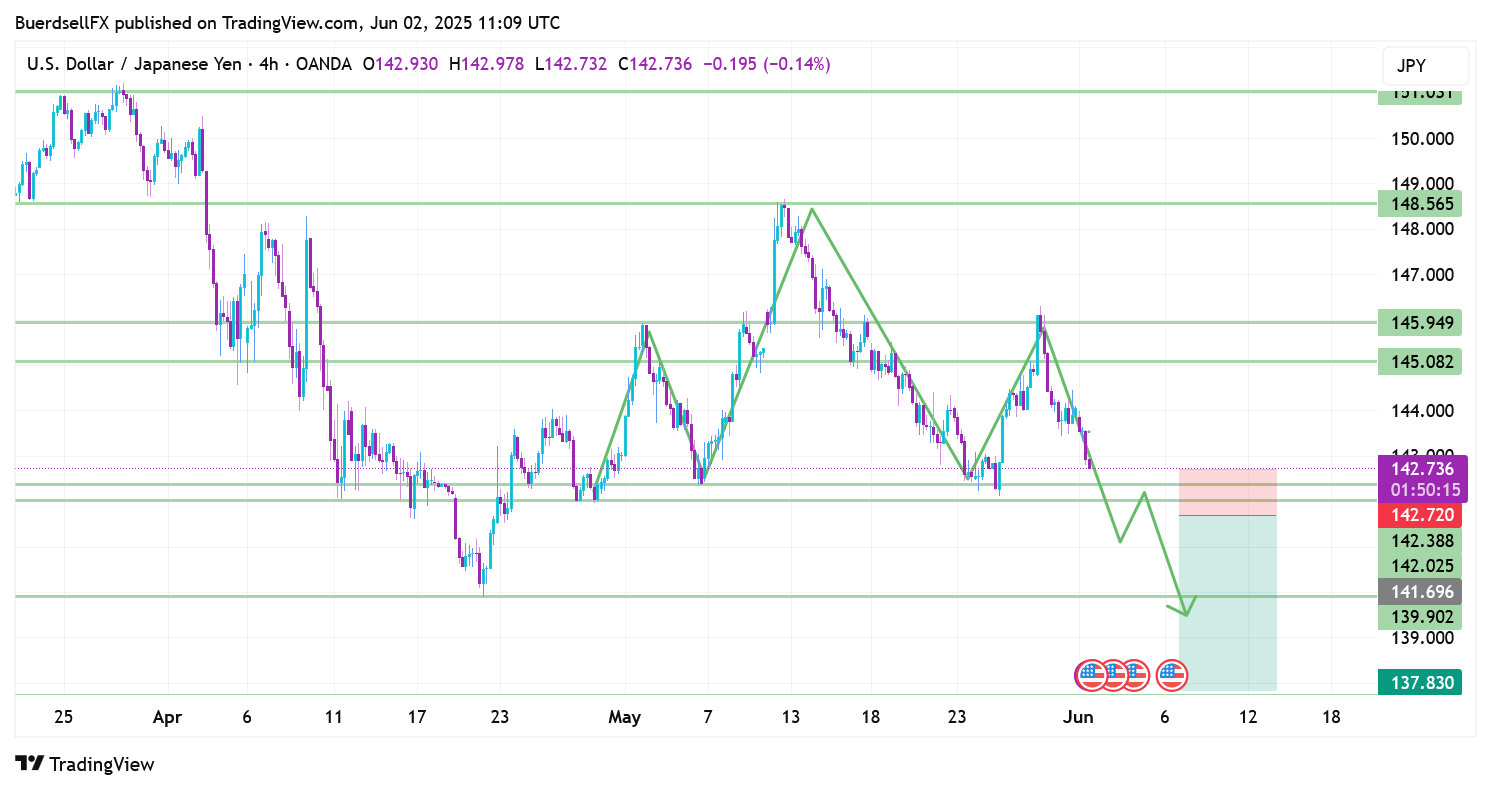Click the 25 date on time axis
1491x790 pixels.
(64, 717)
